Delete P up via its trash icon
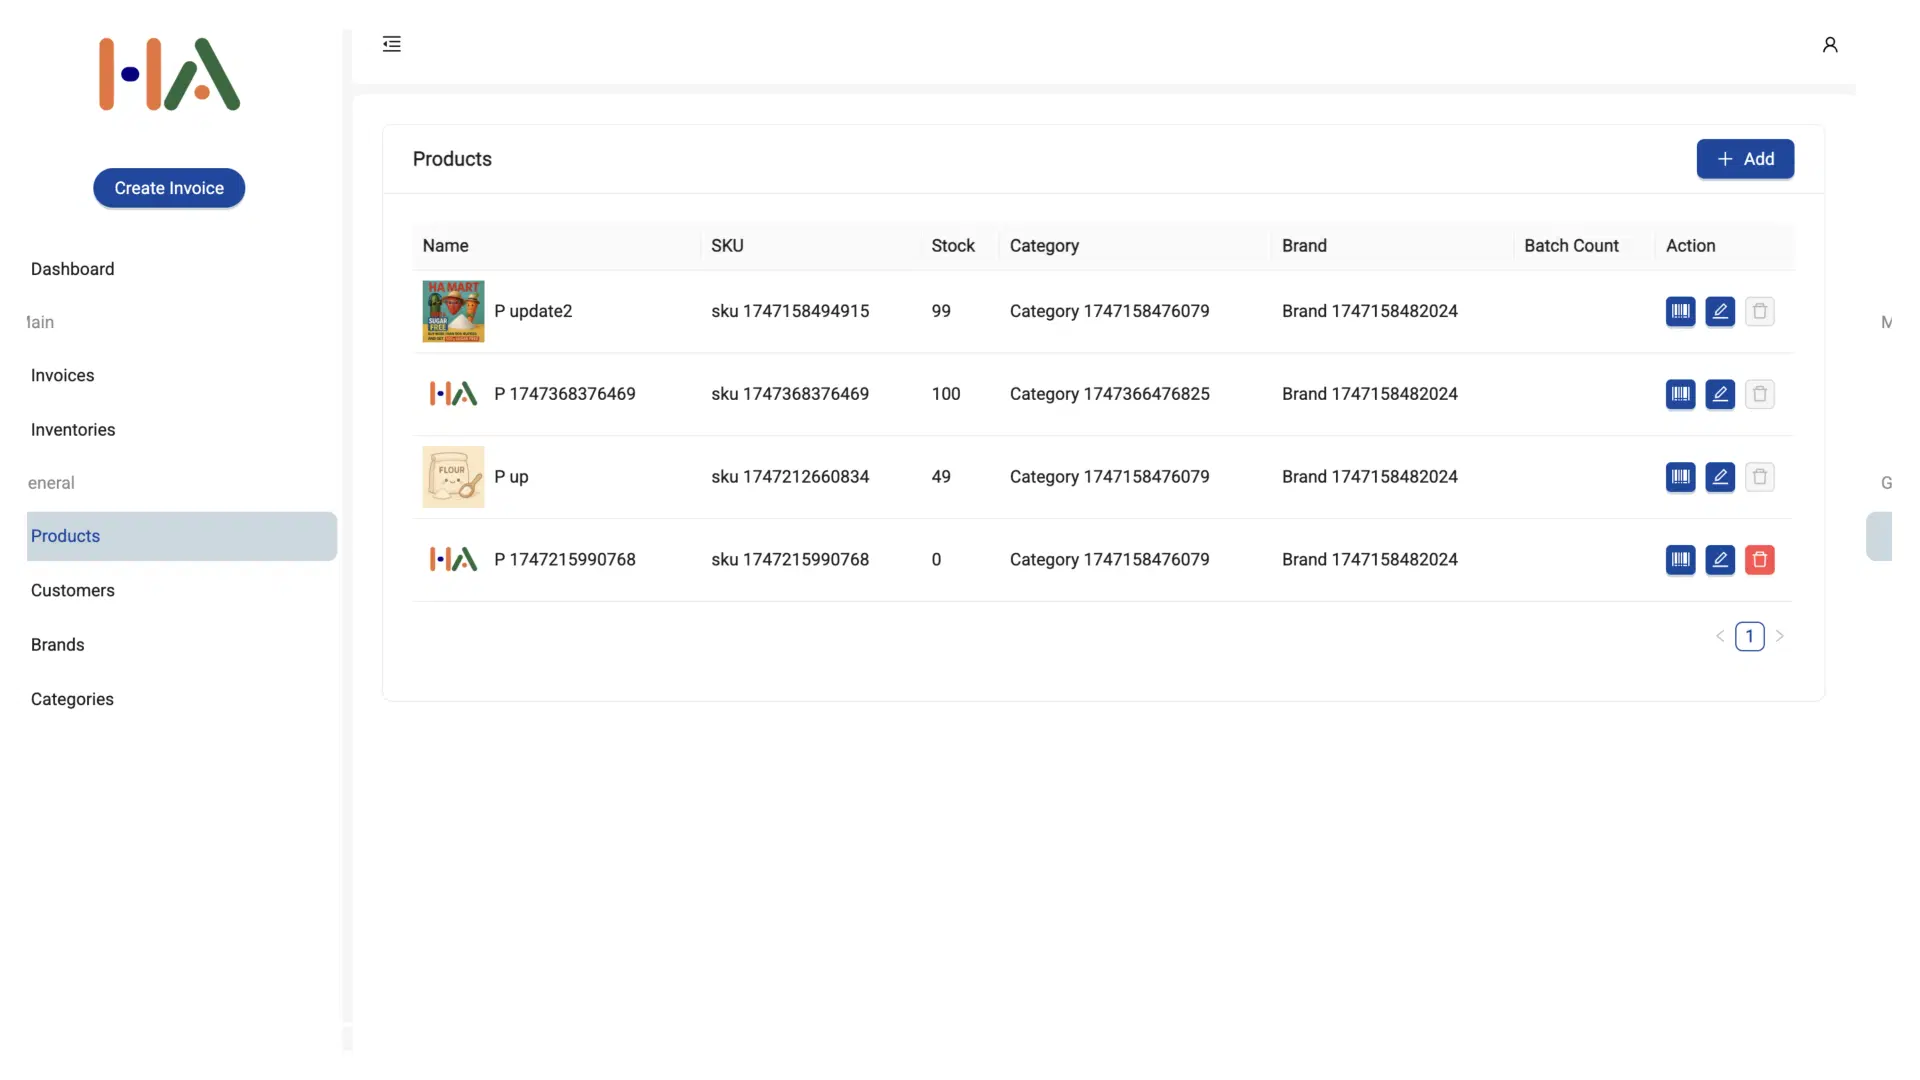Screen dimensions: 1920x1080 tap(1760, 477)
